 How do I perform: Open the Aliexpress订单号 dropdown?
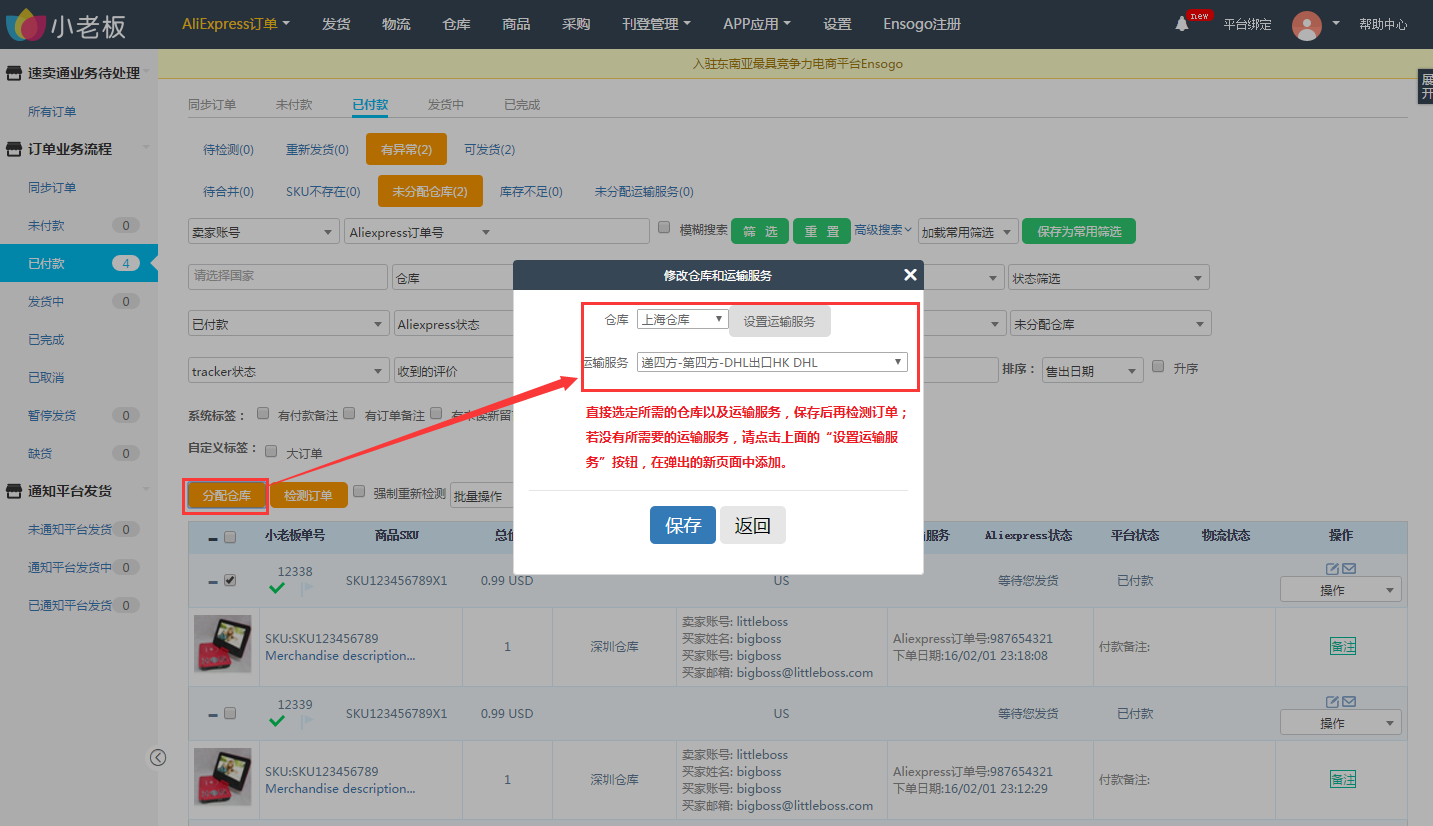click(420, 231)
